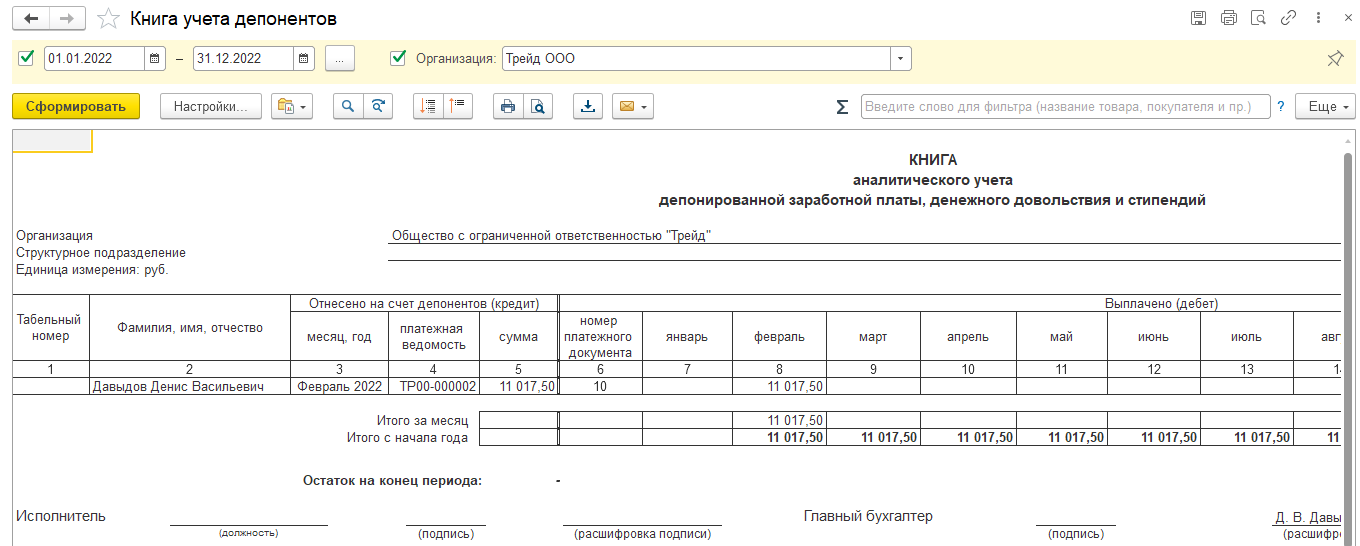1360x546 pixels.
Task: Open the three-dot more options menu
Action: tap(1320, 18)
